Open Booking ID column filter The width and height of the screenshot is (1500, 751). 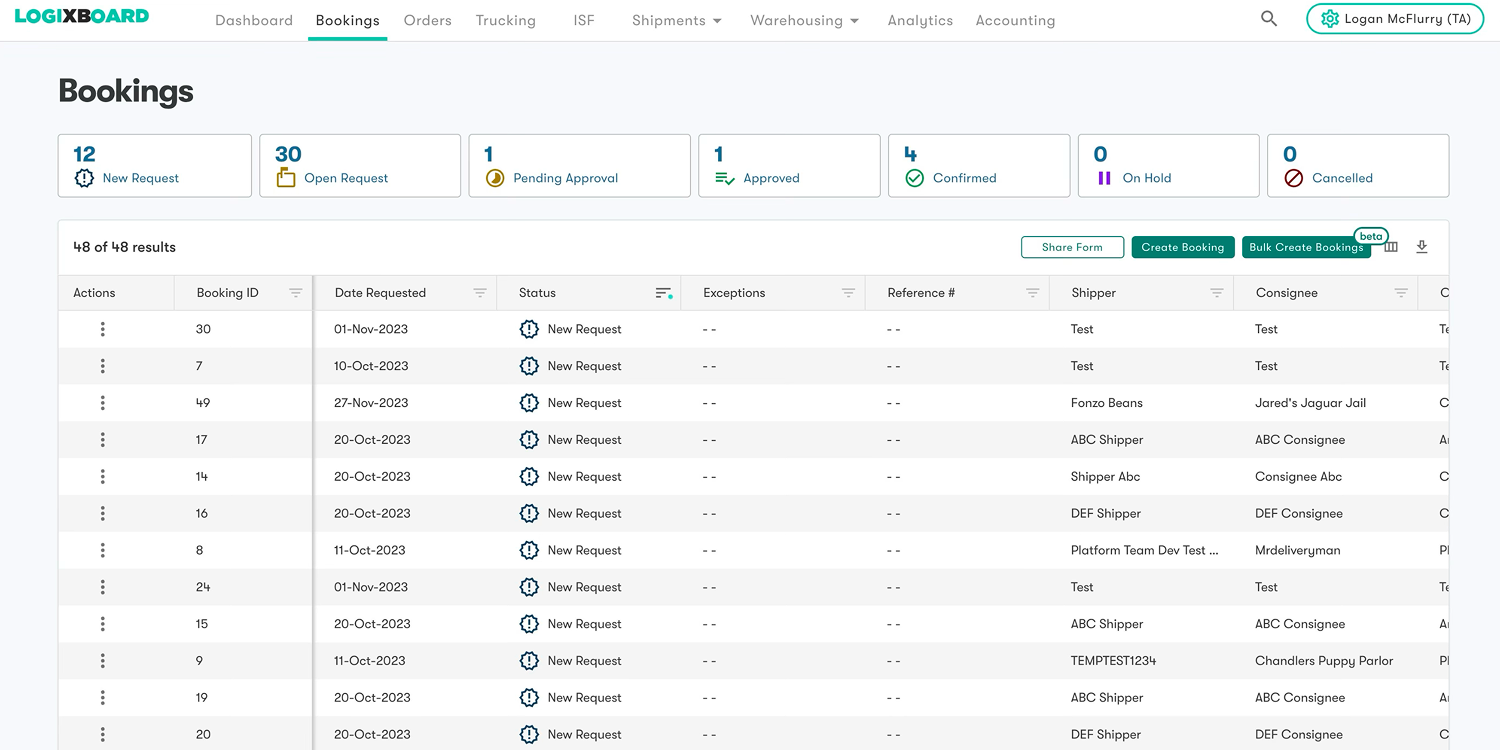tap(296, 293)
